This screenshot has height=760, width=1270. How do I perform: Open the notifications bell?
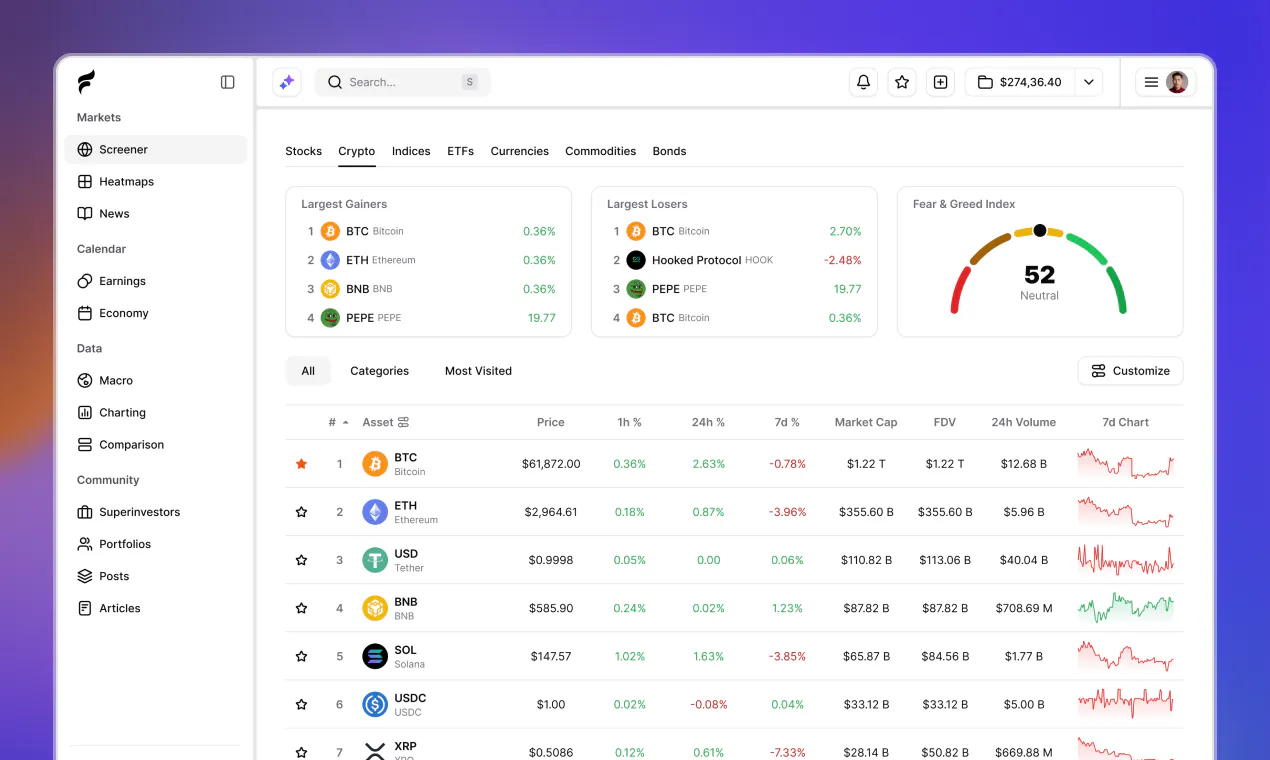tap(863, 82)
